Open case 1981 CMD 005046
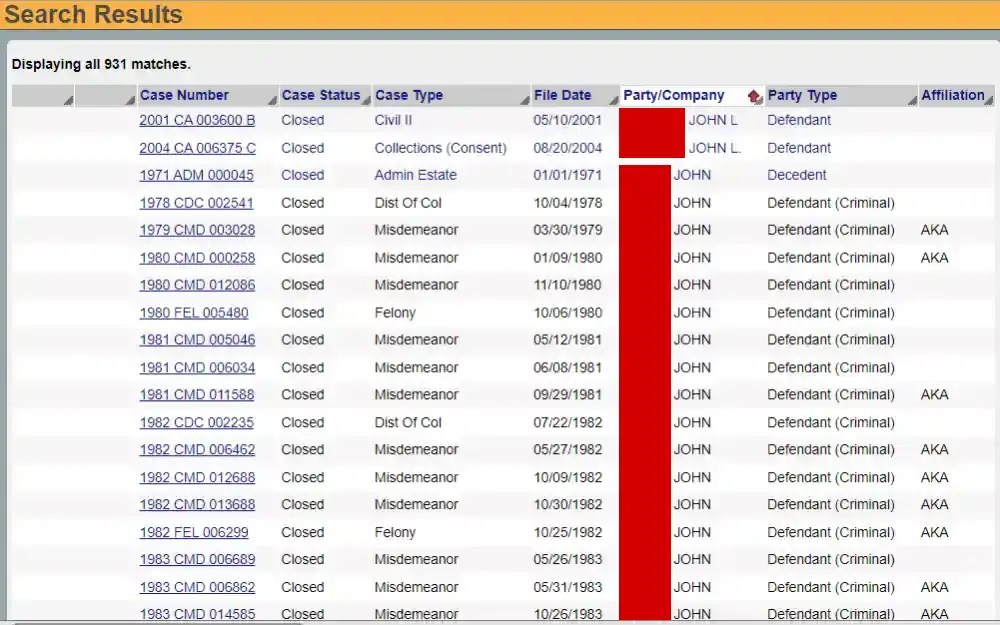The image size is (1000, 625). pyautogui.click(x=197, y=339)
